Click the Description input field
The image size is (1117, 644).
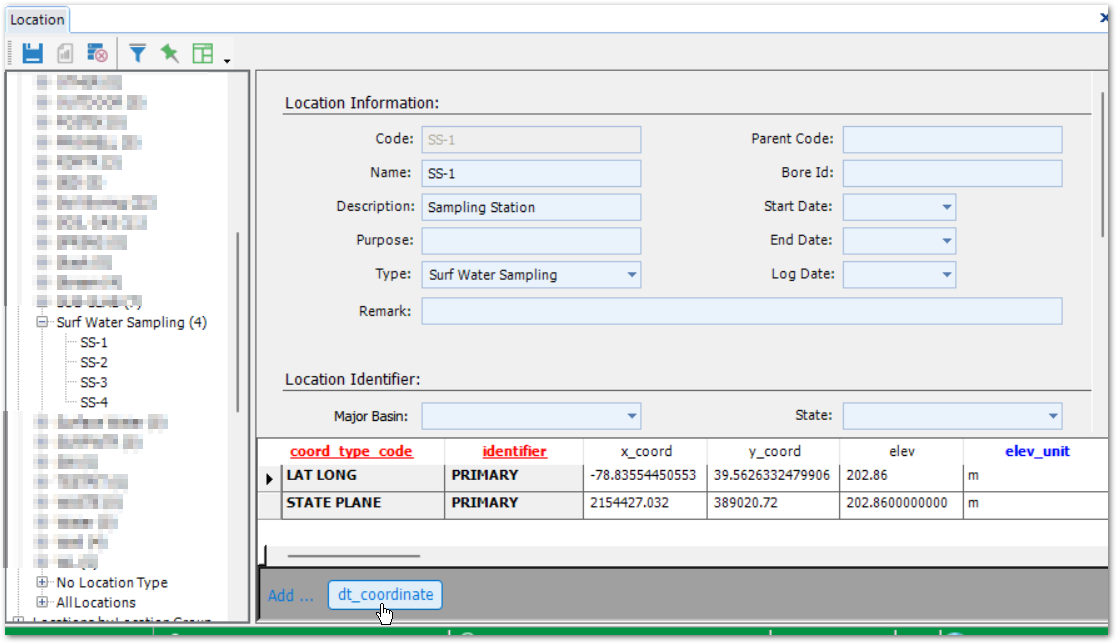coord(531,208)
